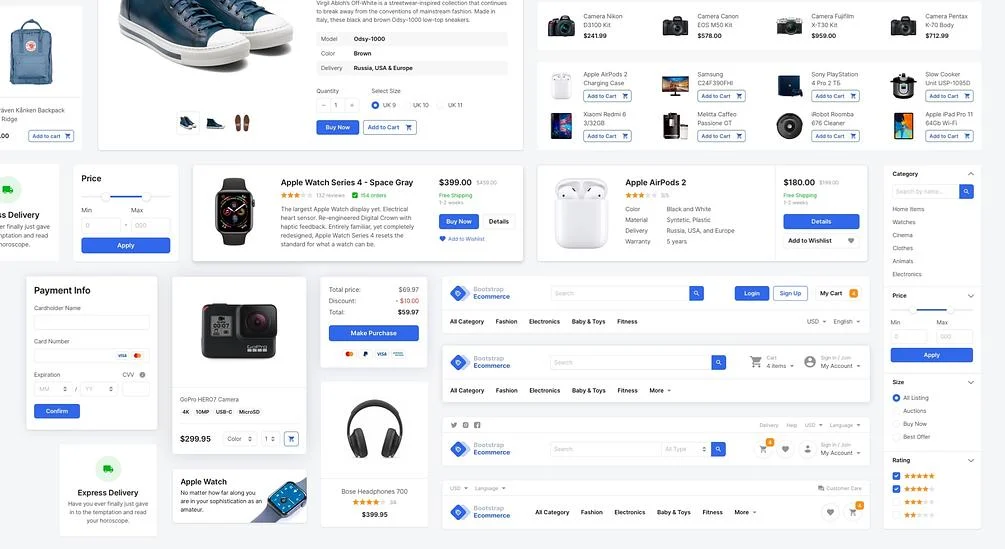
Task: Open the Electronics menu in the first navbar
Action: point(544,322)
